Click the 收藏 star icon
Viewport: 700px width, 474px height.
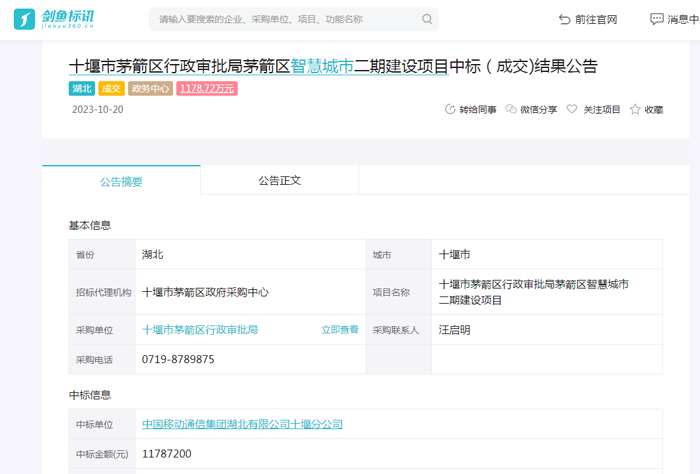(635, 109)
